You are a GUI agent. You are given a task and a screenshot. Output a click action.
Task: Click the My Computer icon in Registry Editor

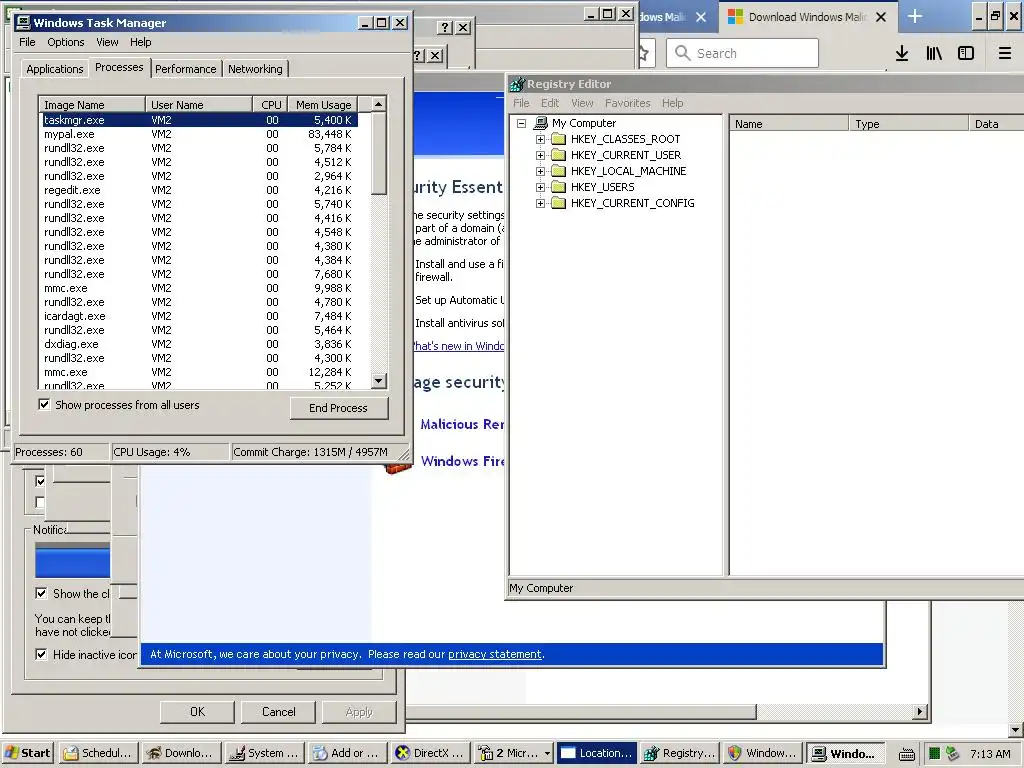tap(540, 123)
